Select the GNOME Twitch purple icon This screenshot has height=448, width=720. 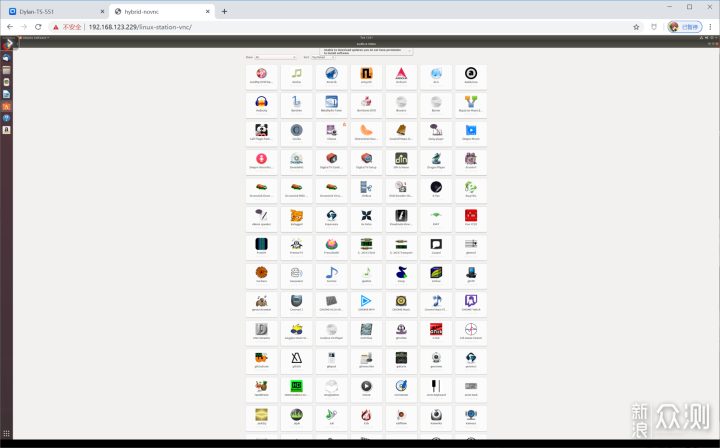tap(471, 304)
